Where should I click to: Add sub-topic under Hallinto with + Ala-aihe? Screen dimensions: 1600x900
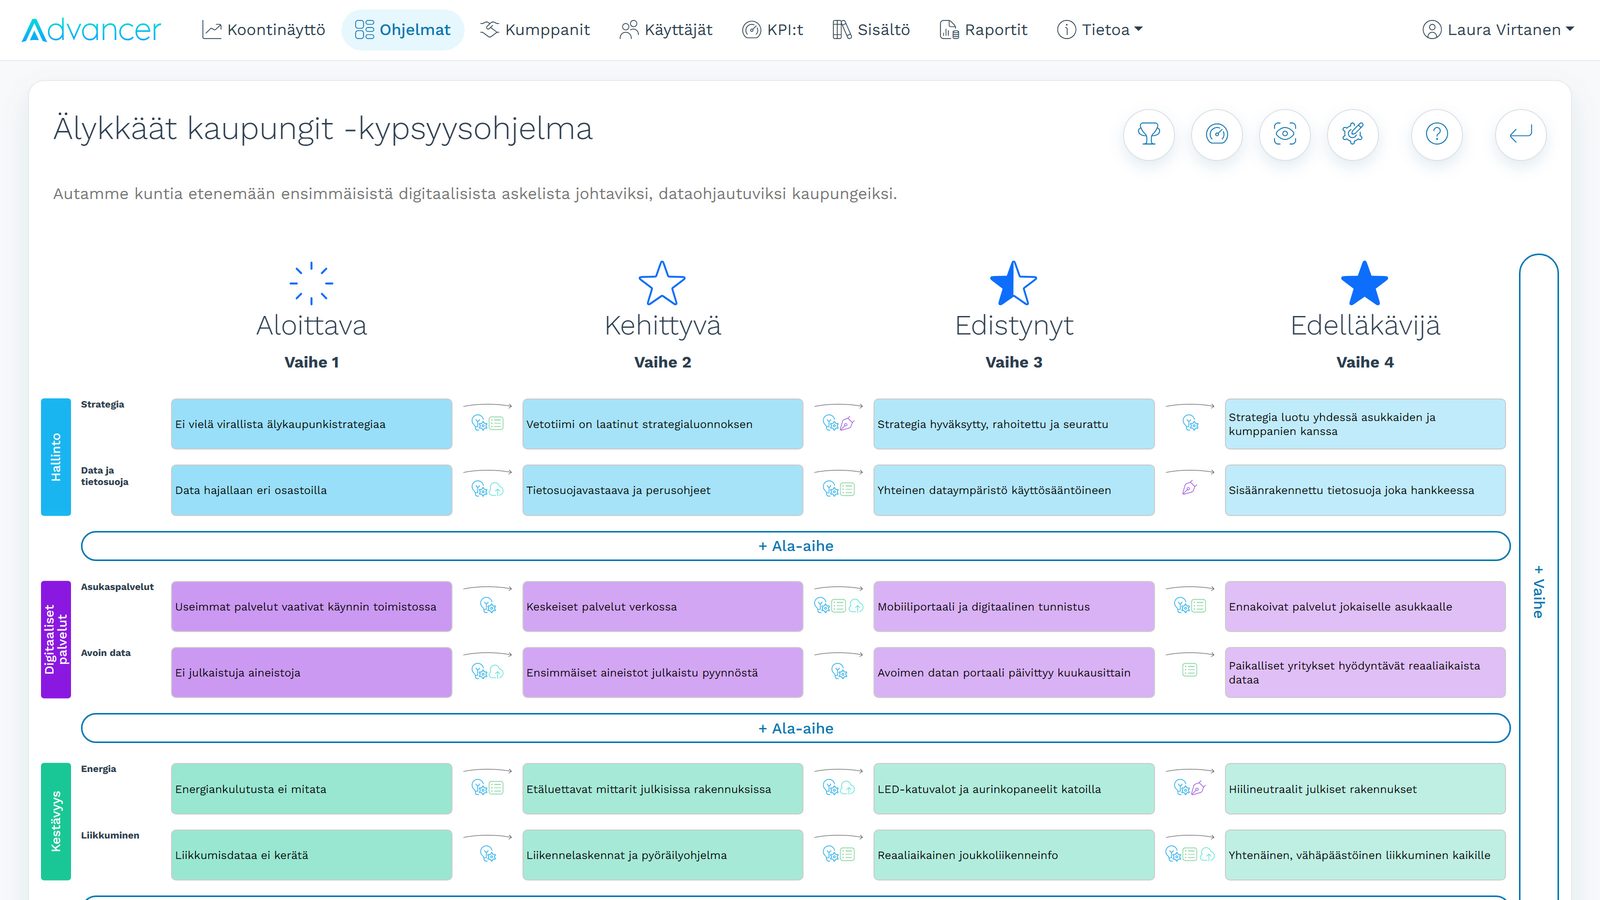click(795, 546)
